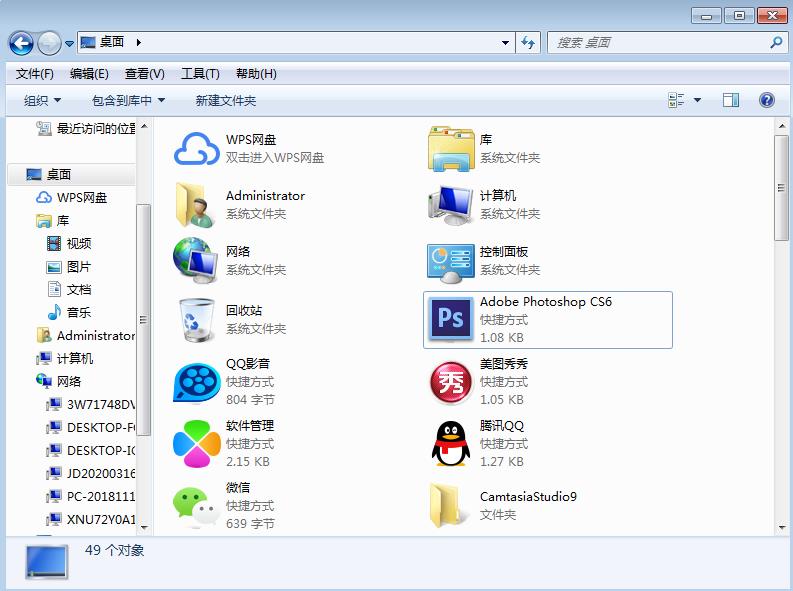This screenshot has width=793, height=591.
Task: Select network computer XNU72Y0A1 in sidebar
Action: tap(91, 519)
